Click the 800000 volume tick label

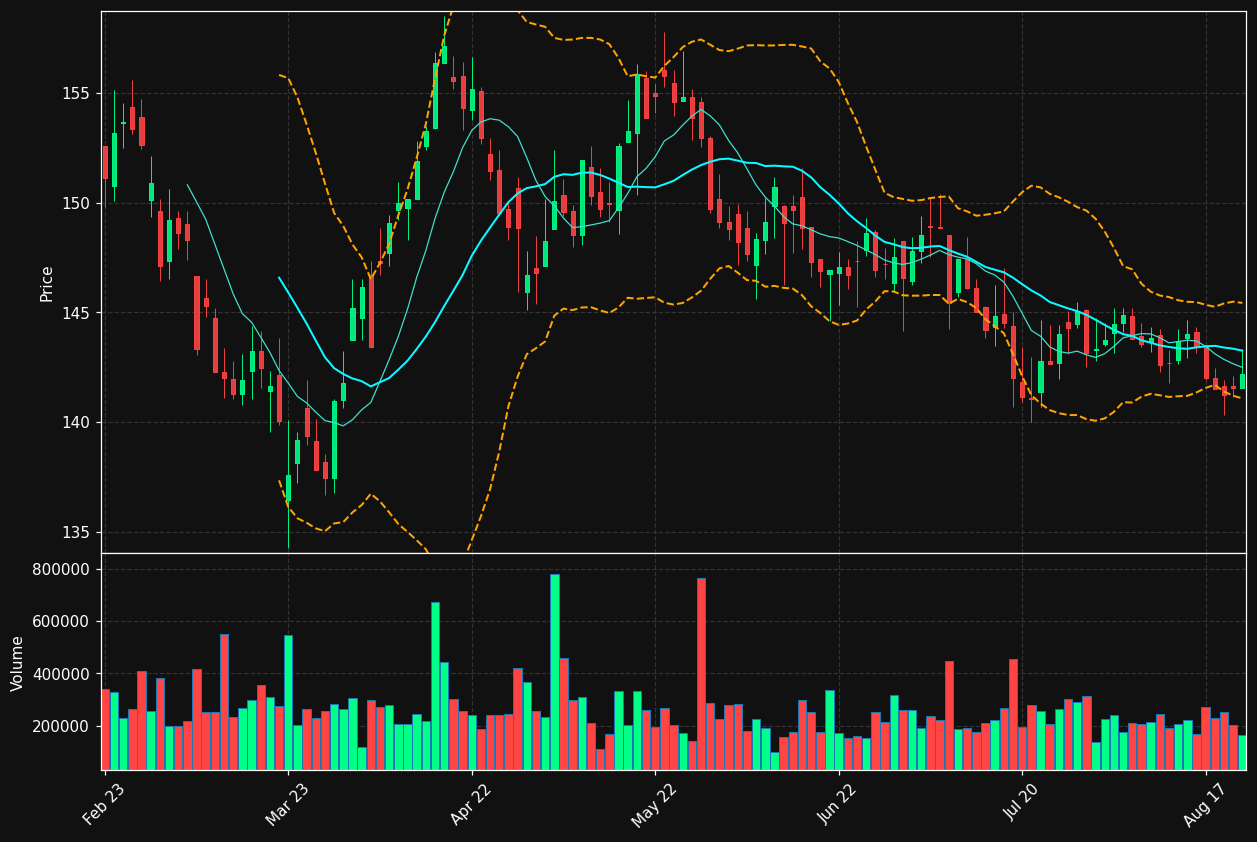point(62,569)
